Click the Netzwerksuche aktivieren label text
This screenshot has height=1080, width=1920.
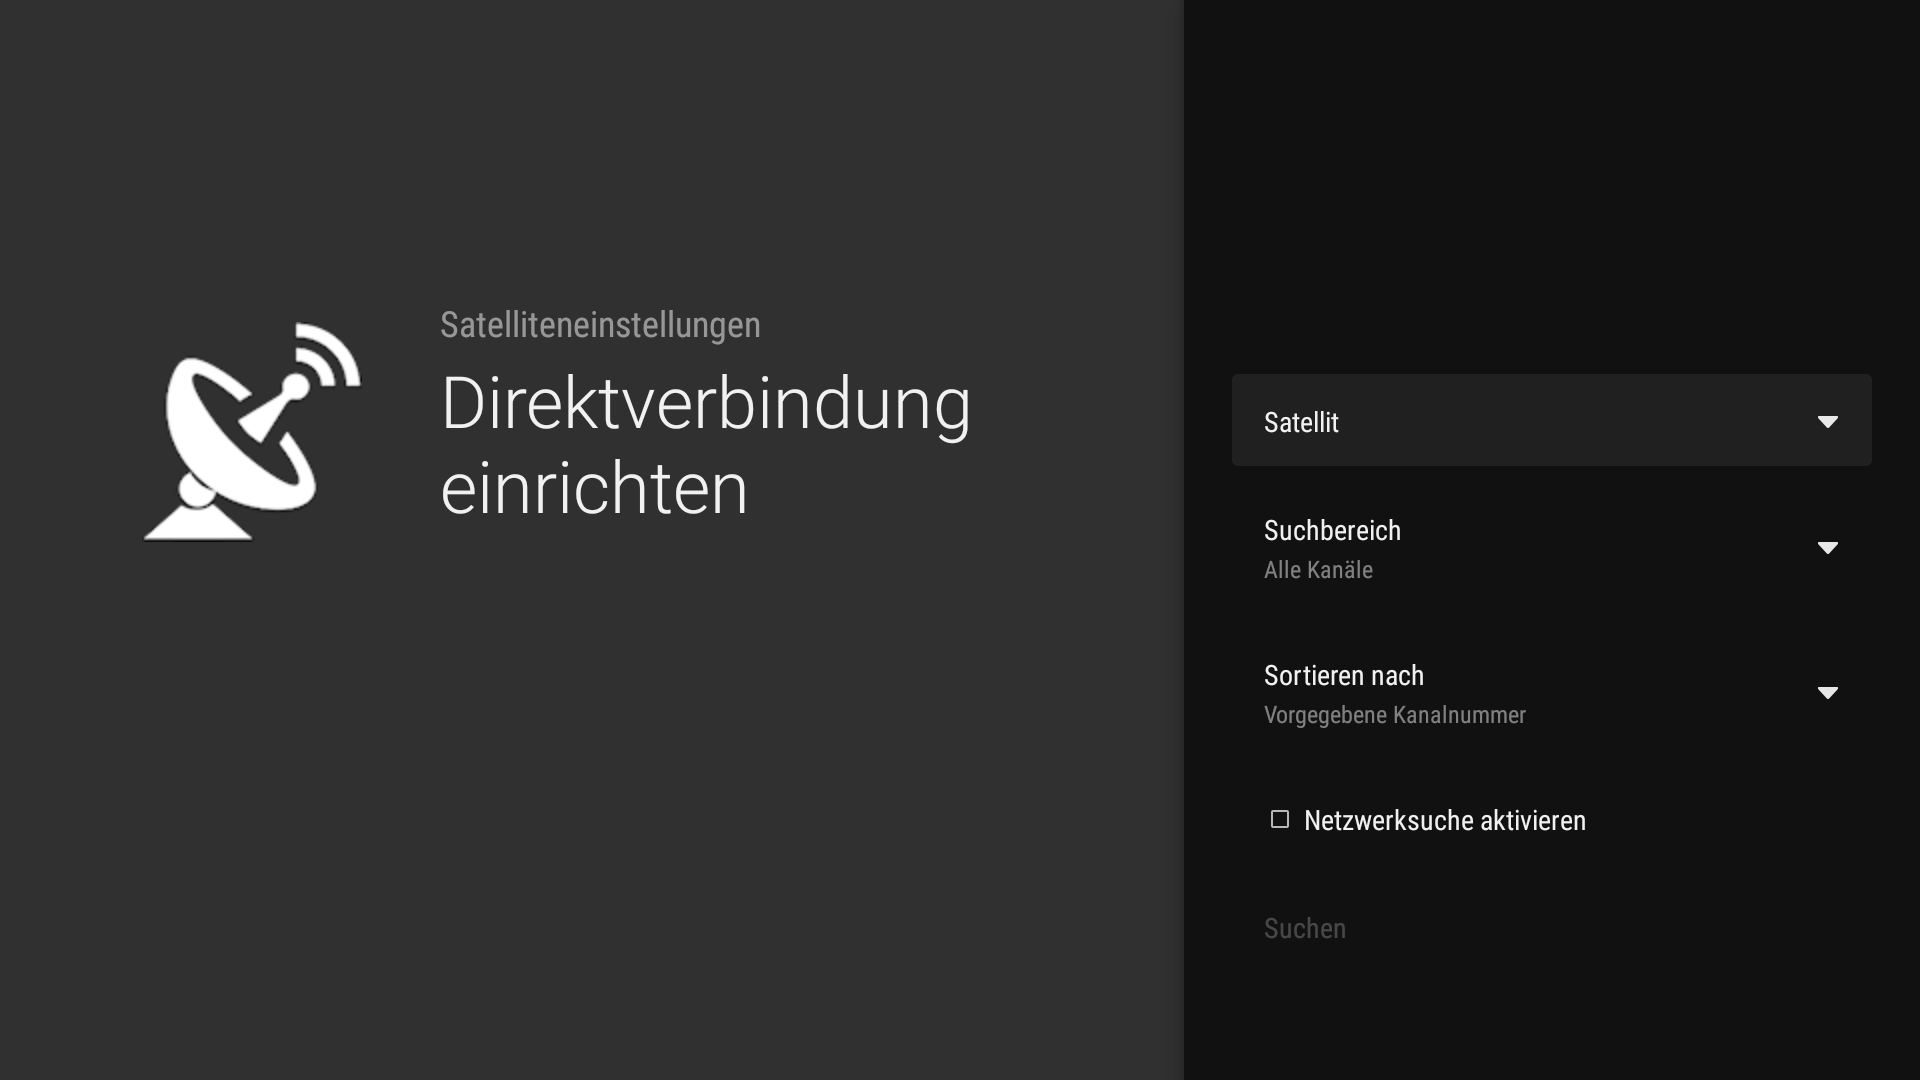point(1444,821)
